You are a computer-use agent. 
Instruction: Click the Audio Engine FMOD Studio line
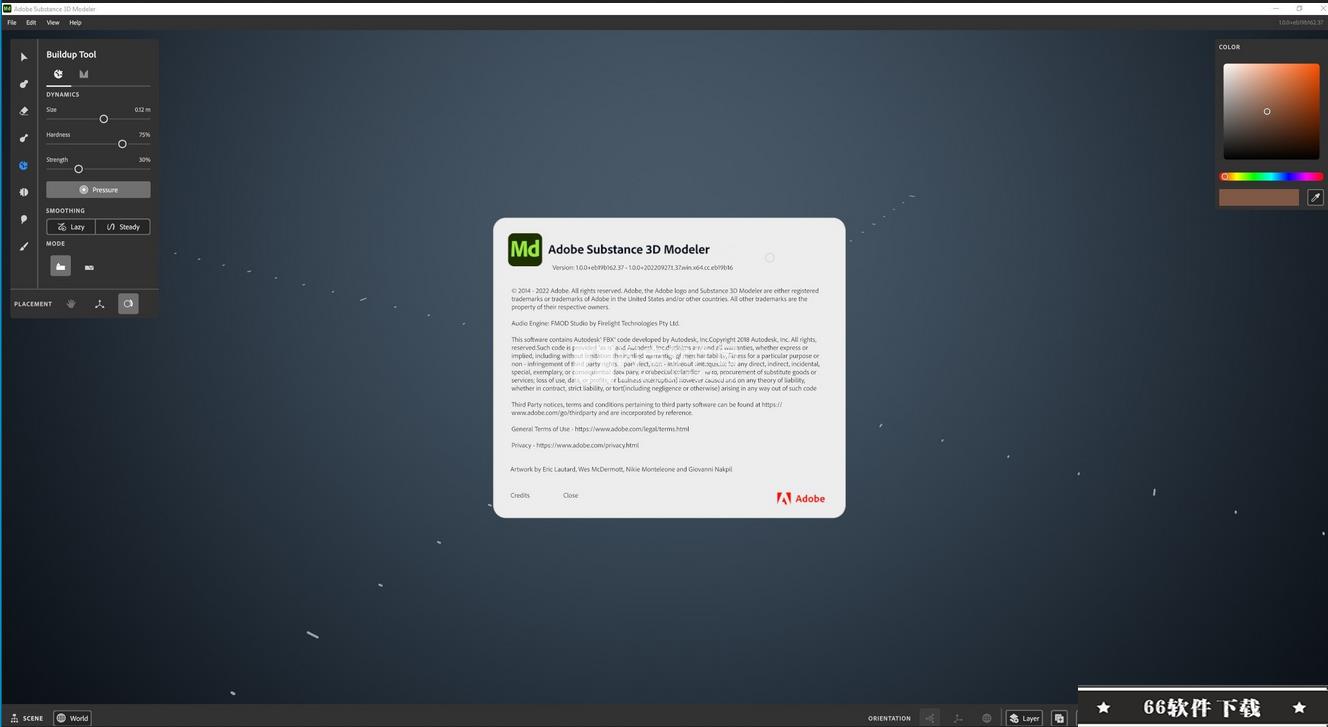(x=595, y=323)
